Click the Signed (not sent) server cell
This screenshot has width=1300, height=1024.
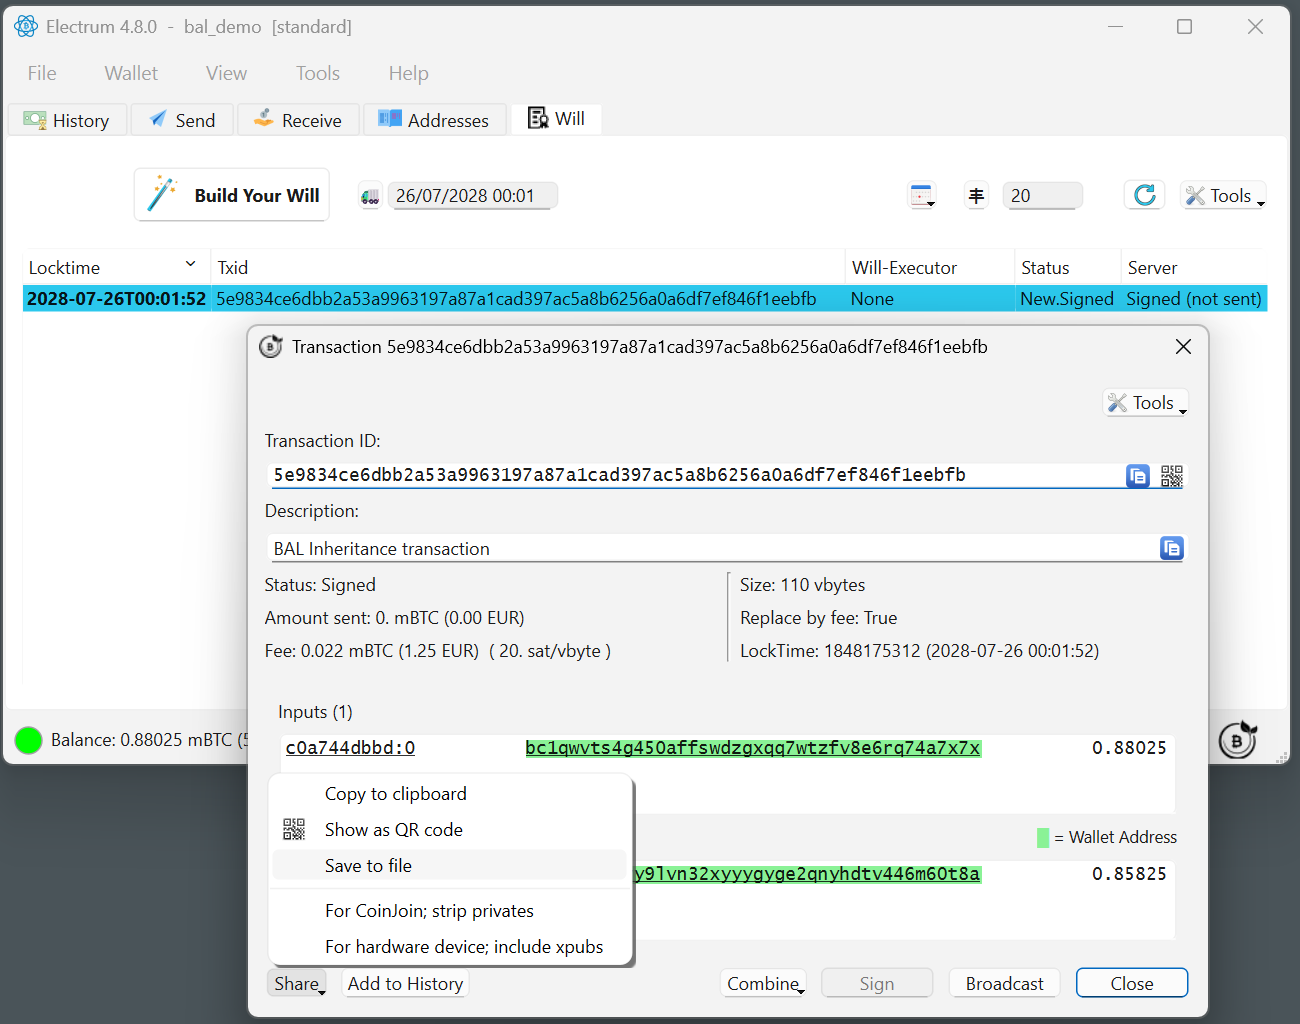pyautogui.click(x=1194, y=299)
